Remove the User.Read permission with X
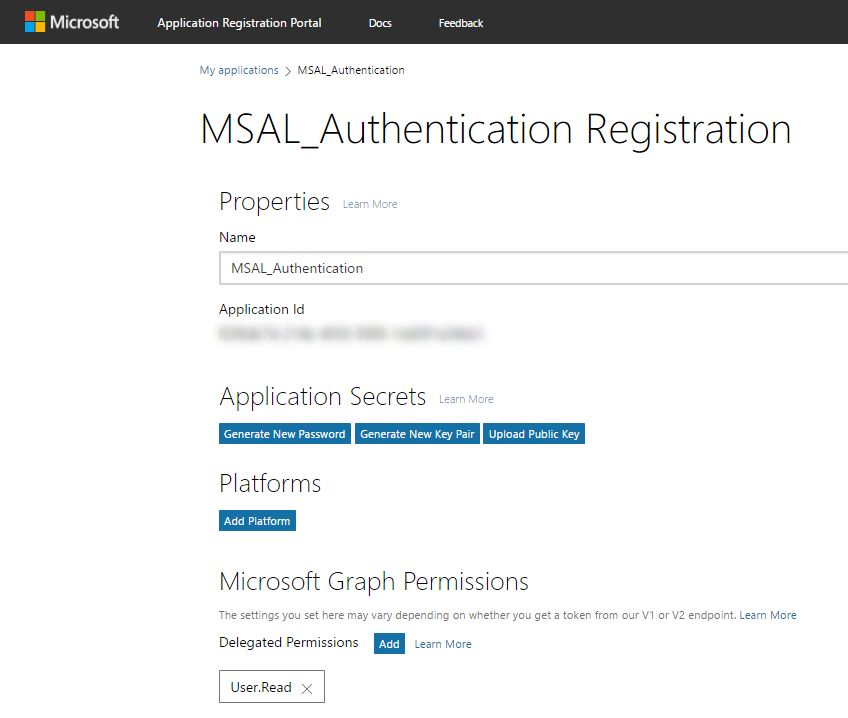 (x=307, y=688)
